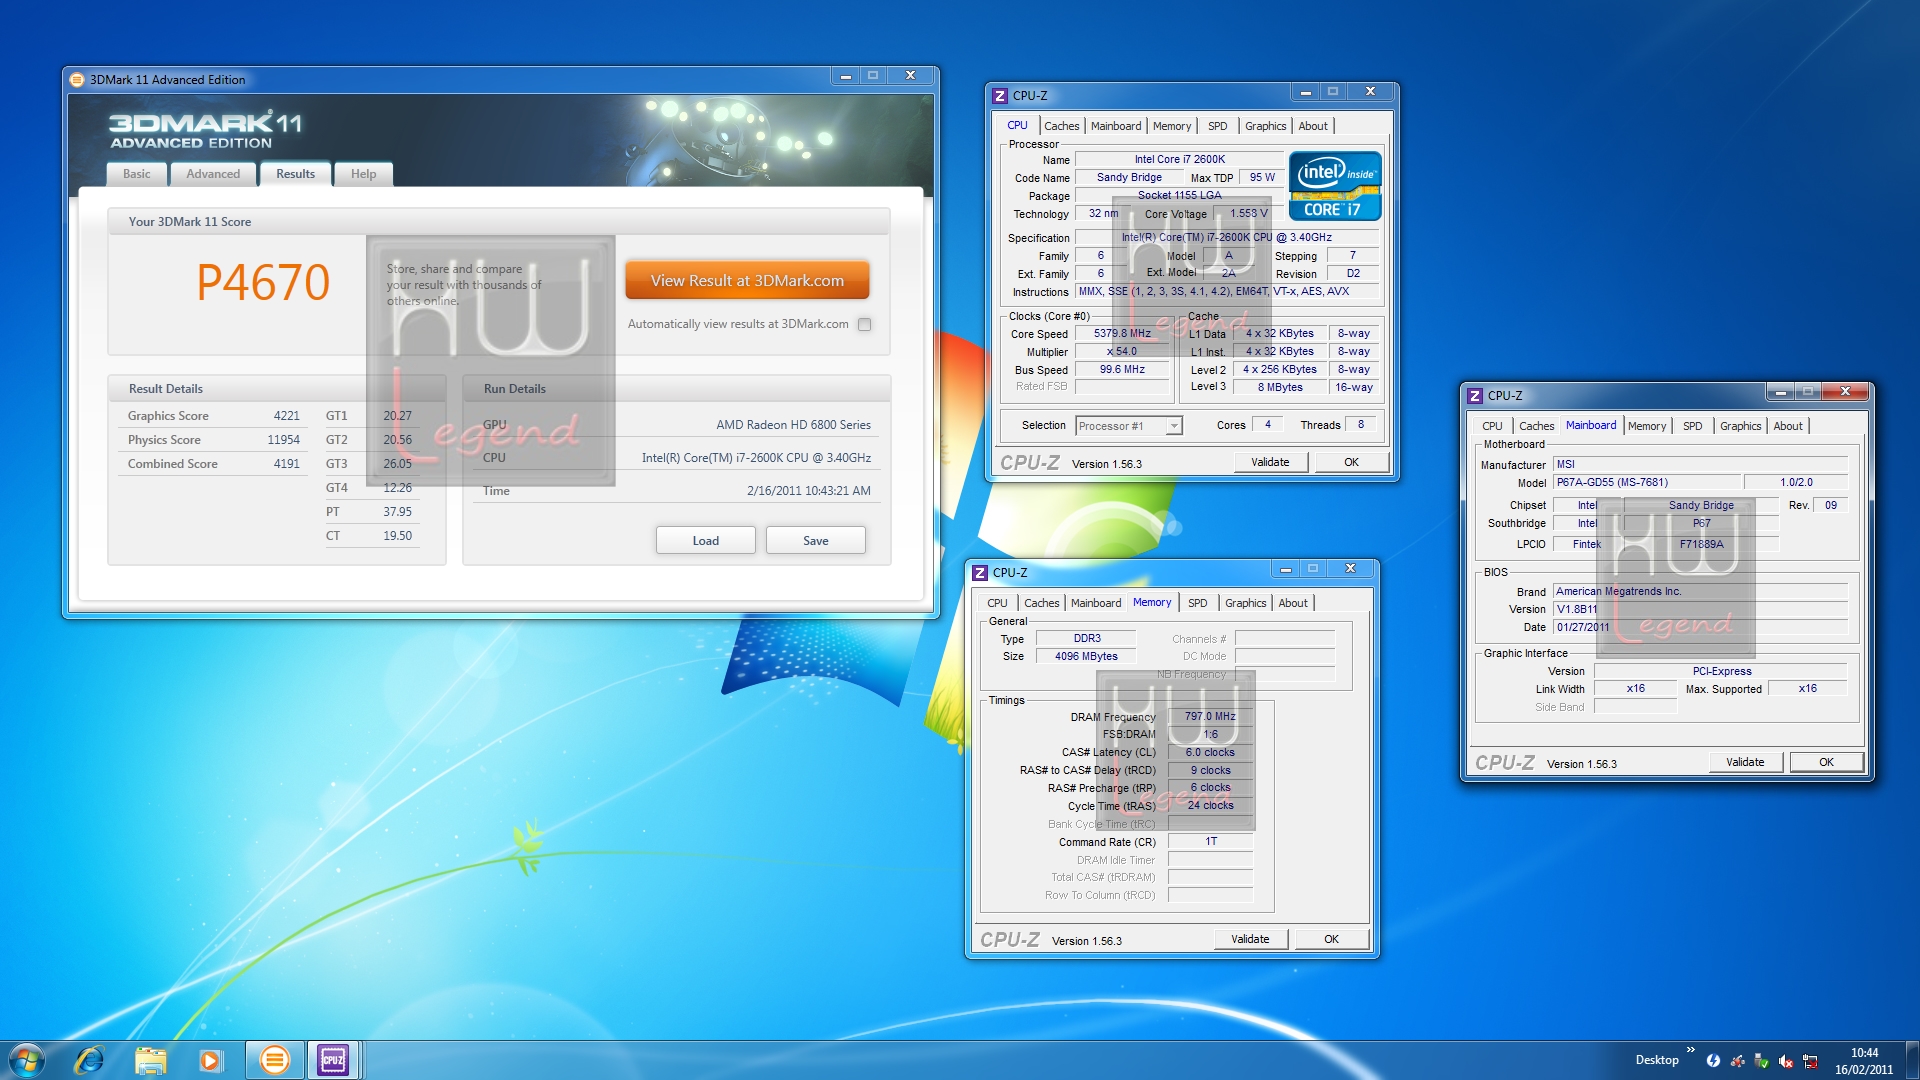Click OK in the top CPU-Z window

pyautogui.click(x=1351, y=462)
